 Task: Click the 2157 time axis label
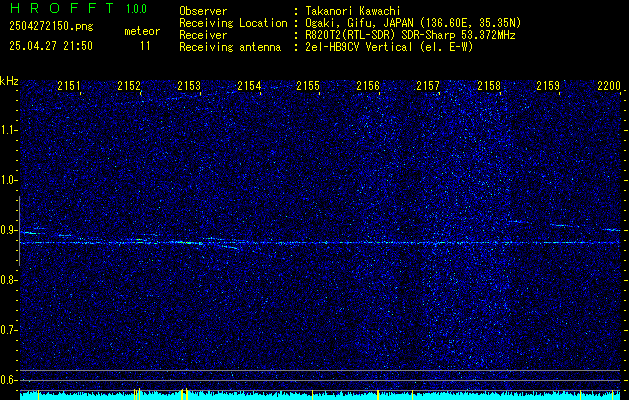428,85
